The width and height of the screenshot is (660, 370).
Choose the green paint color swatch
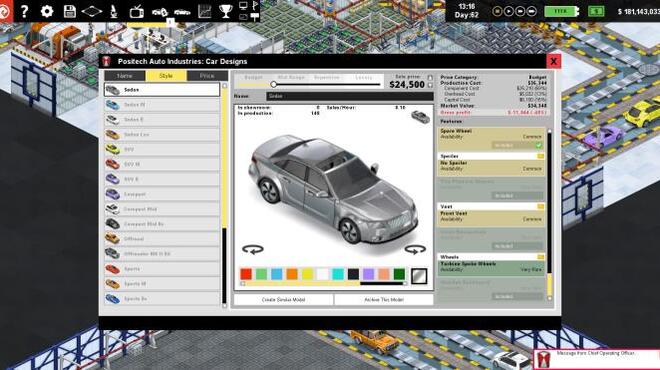click(261, 274)
